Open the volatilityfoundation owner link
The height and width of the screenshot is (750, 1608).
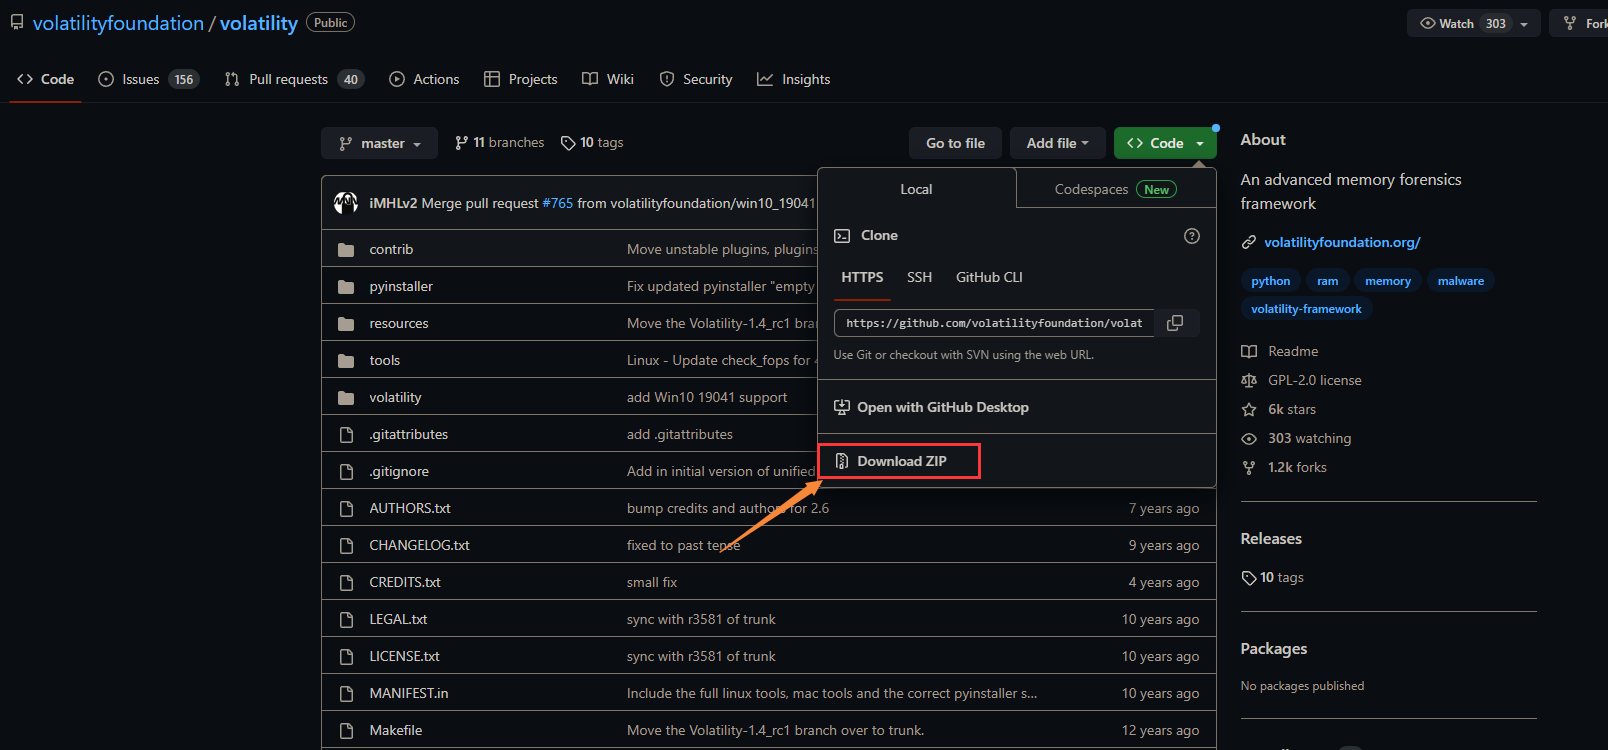tap(118, 23)
